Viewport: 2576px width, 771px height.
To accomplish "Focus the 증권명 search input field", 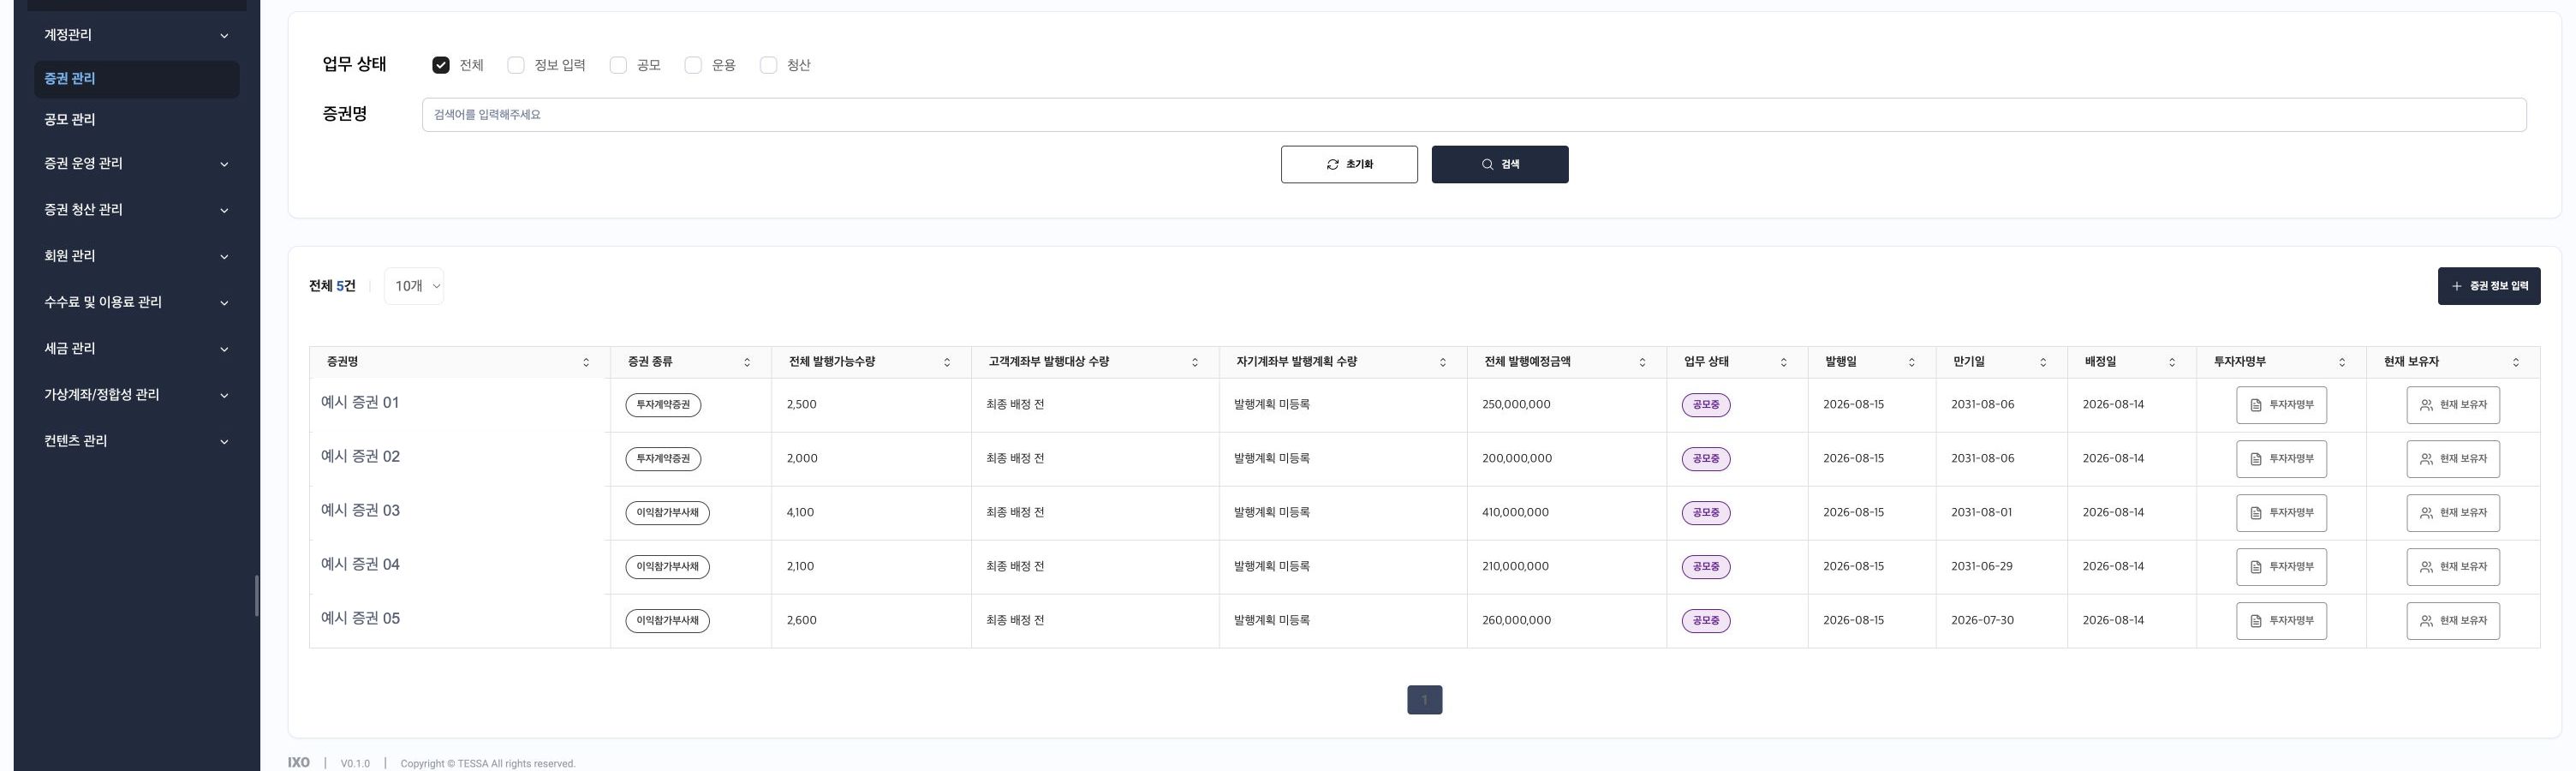I will [1474, 115].
